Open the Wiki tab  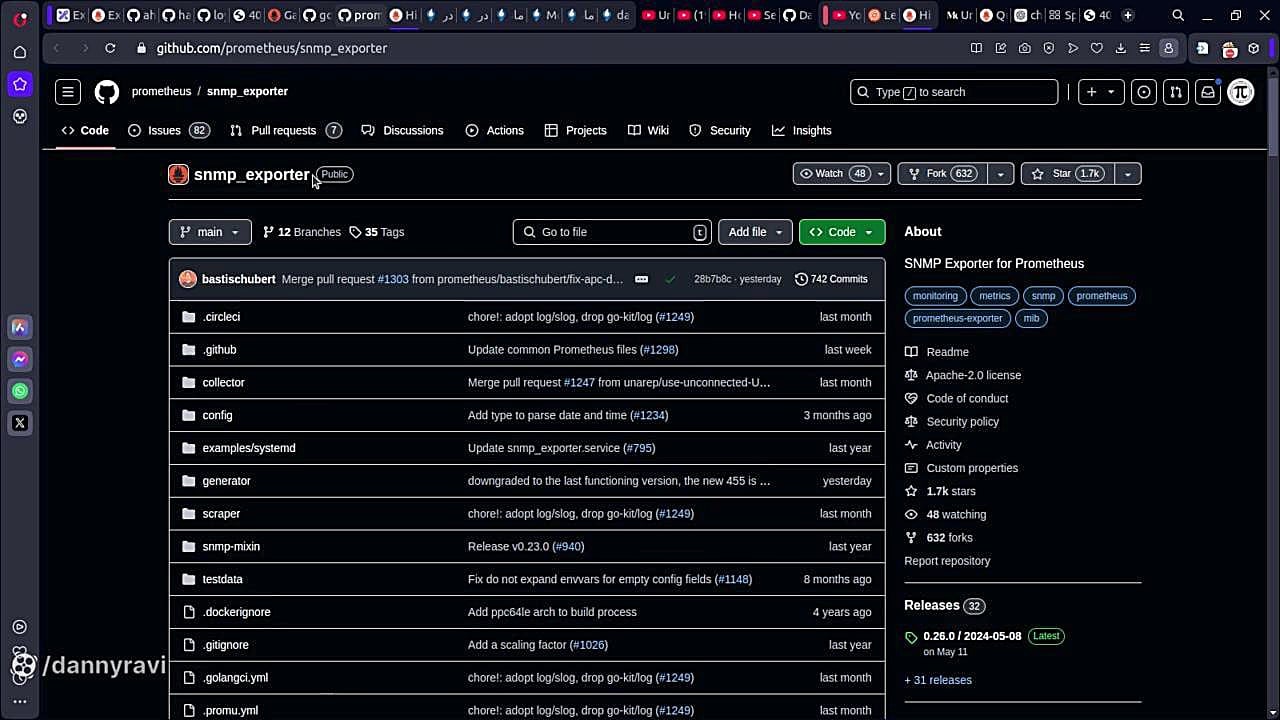pyautogui.click(x=648, y=131)
